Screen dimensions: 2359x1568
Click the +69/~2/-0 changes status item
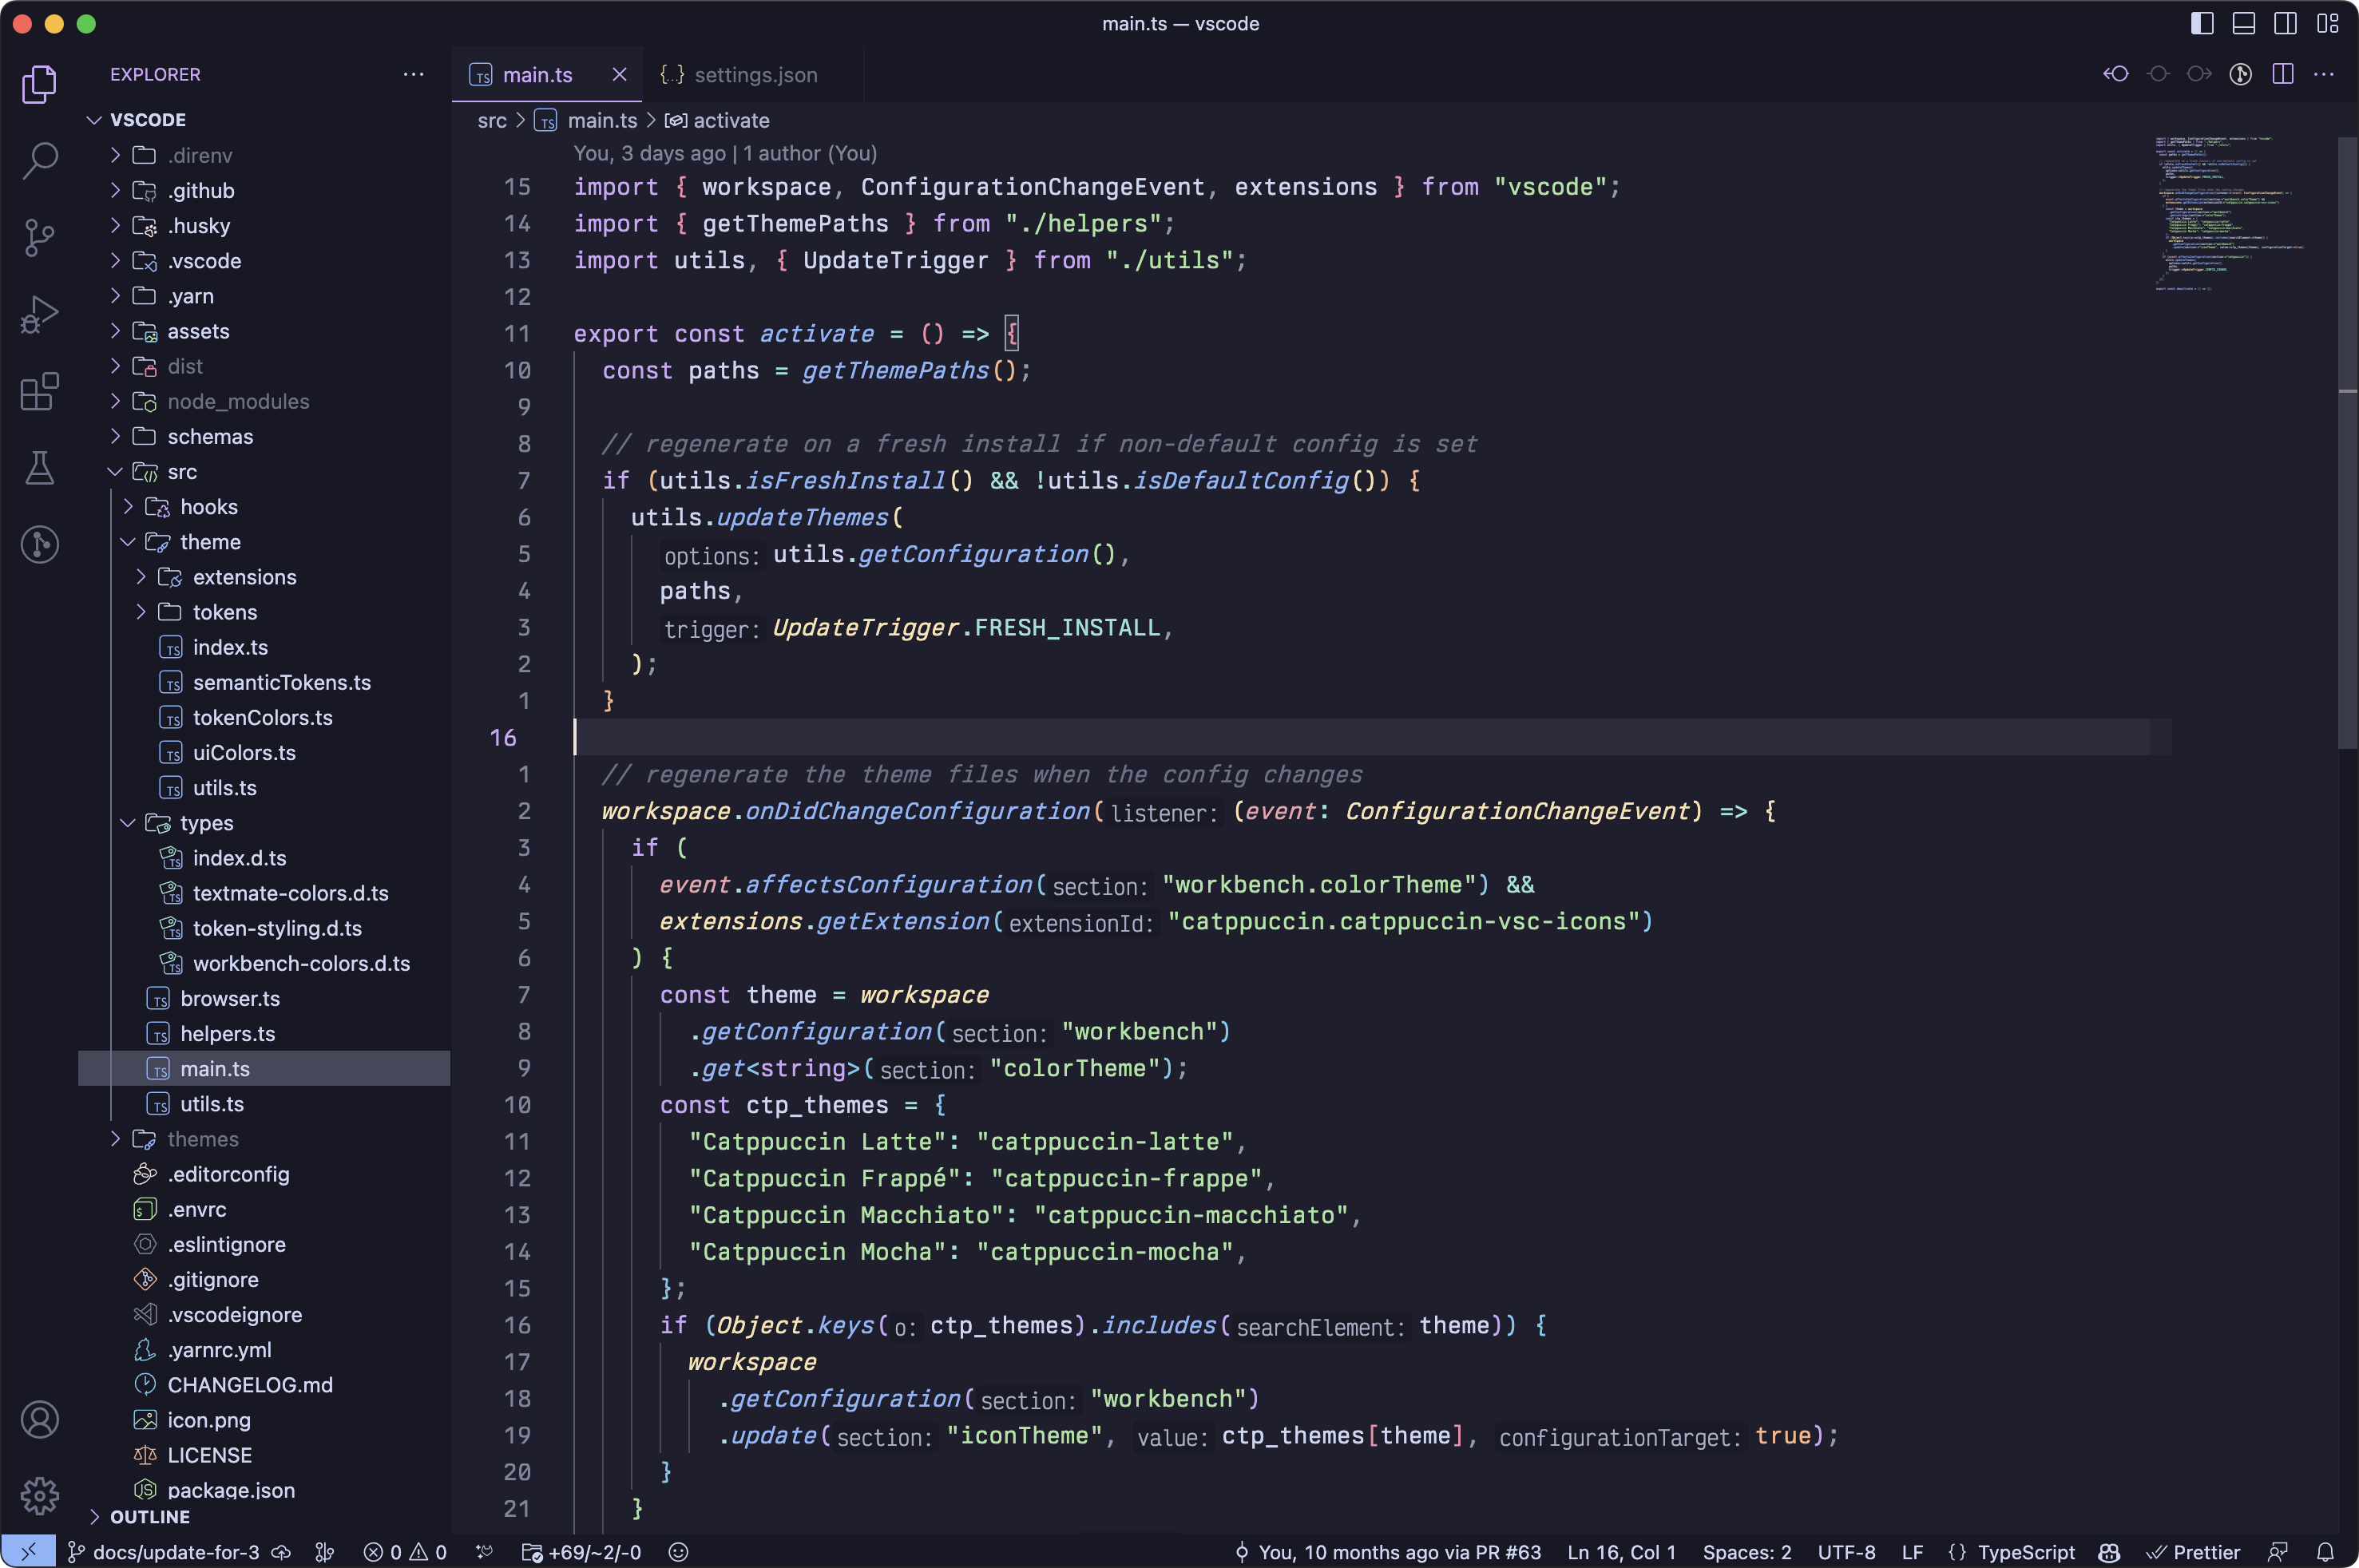coord(582,1552)
